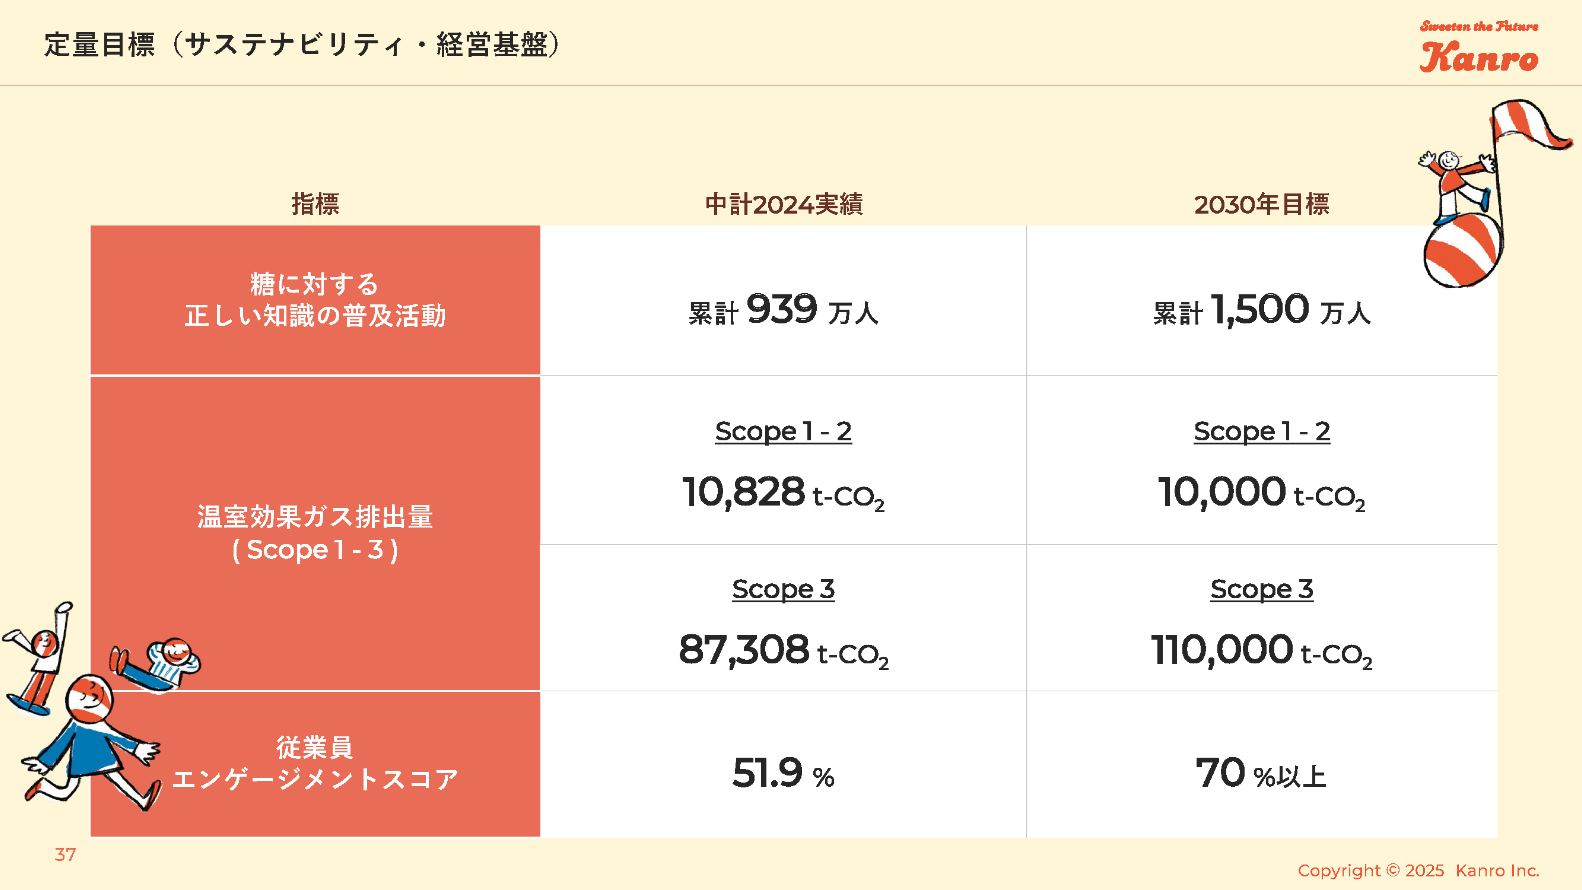Click the 累計 939 万人 value
The width and height of the screenshot is (1582, 890).
coord(783,310)
